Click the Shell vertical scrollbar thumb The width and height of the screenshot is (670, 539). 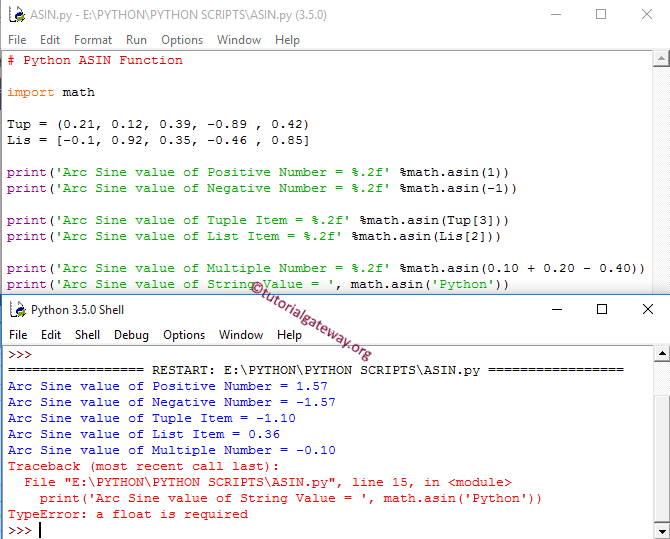click(x=662, y=459)
